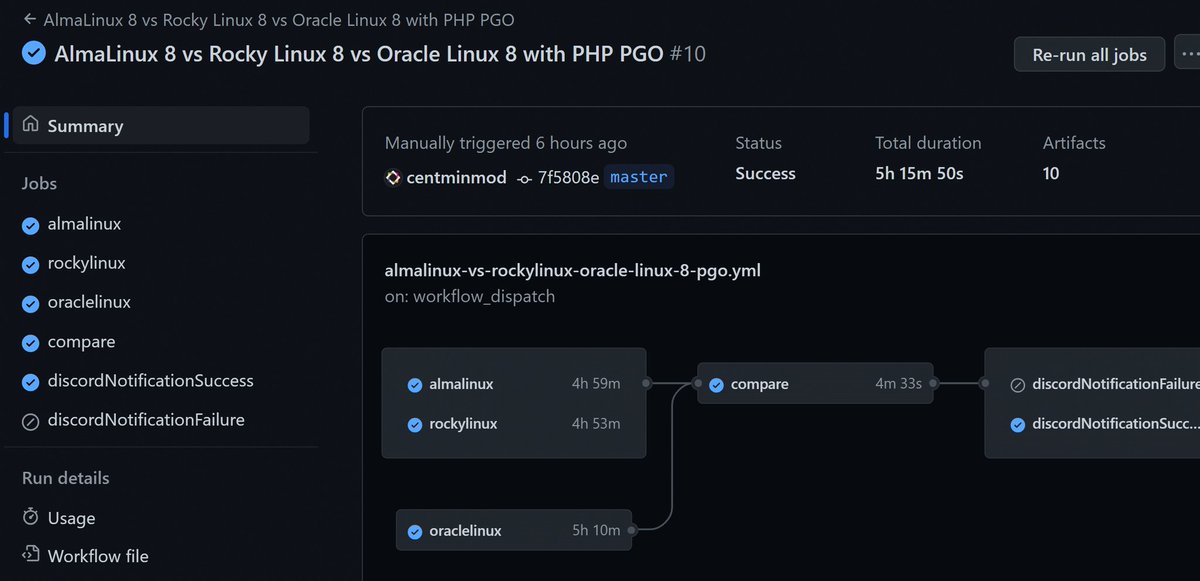Click the almalinux 4h 59m duration

[596, 384]
